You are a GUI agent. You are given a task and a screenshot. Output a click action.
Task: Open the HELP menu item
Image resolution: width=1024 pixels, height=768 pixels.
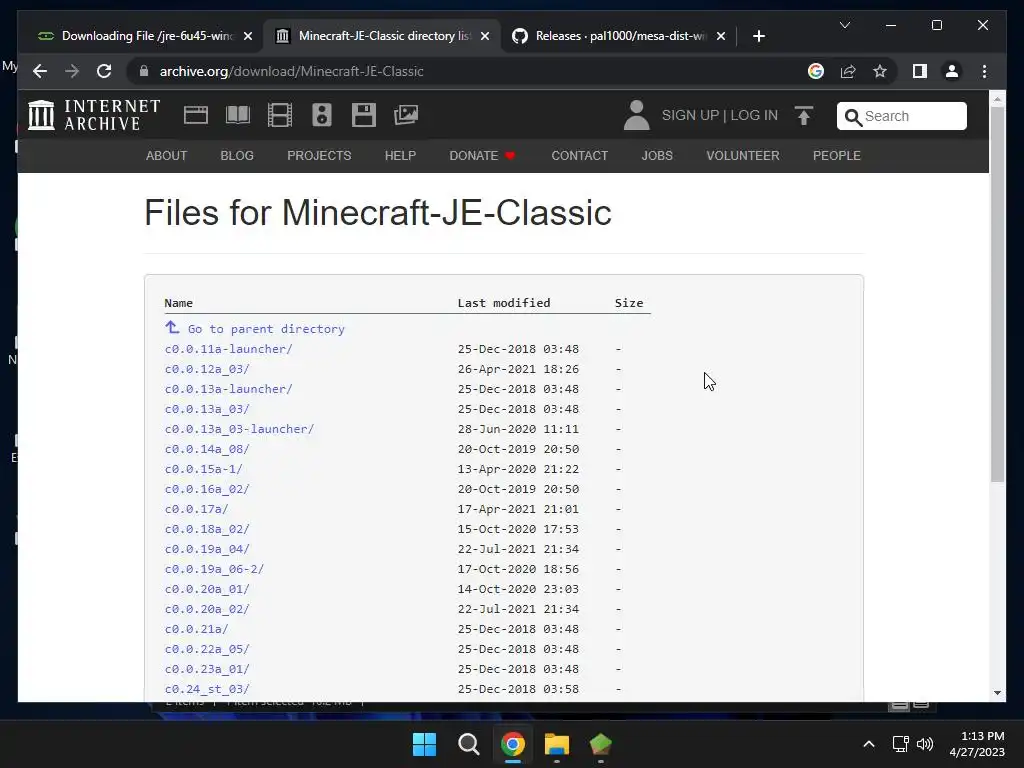click(400, 156)
